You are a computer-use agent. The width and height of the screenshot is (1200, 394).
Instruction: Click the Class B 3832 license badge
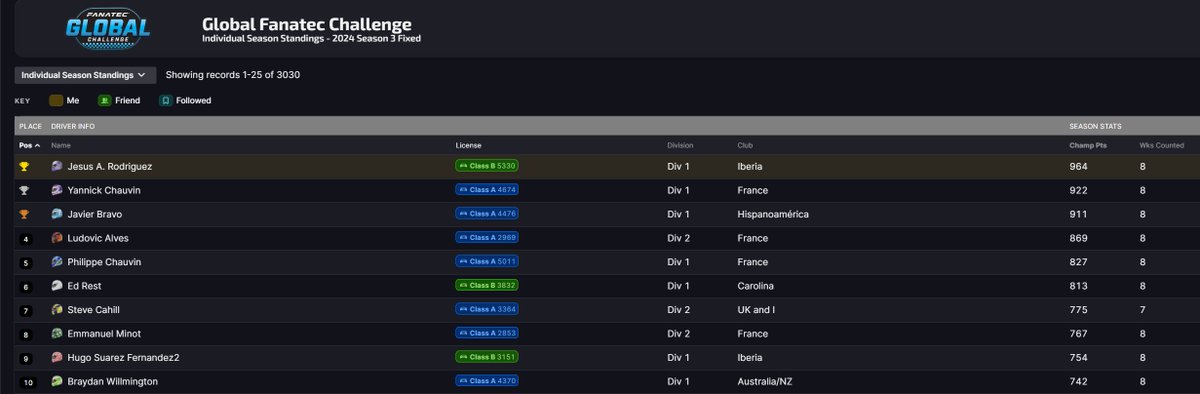pos(487,286)
